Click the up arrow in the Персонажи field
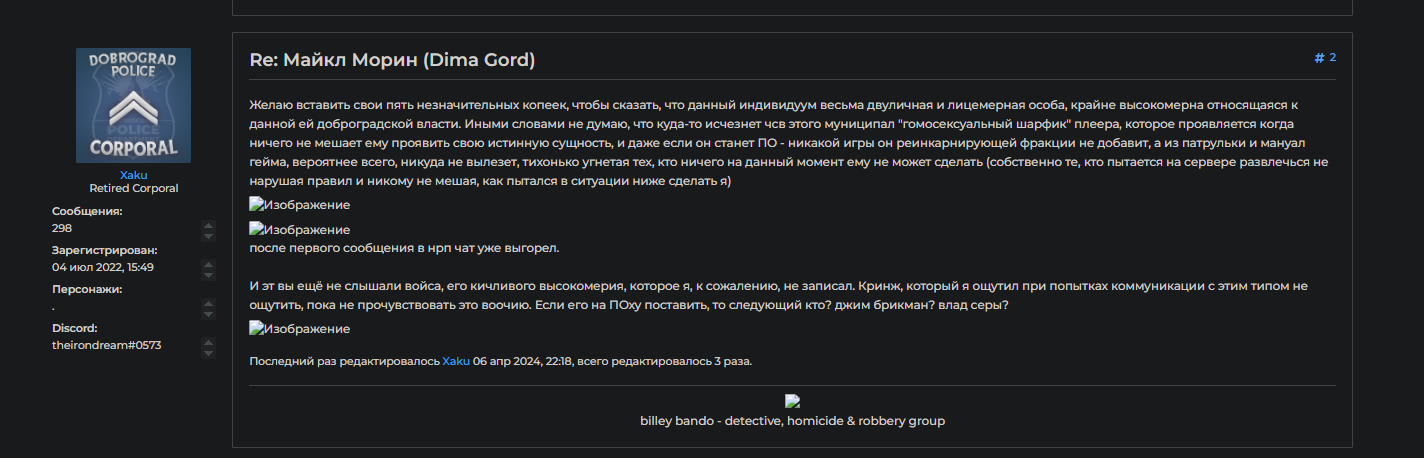Image resolution: width=1424 pixels, height=458 pixels. click(209, 301)
